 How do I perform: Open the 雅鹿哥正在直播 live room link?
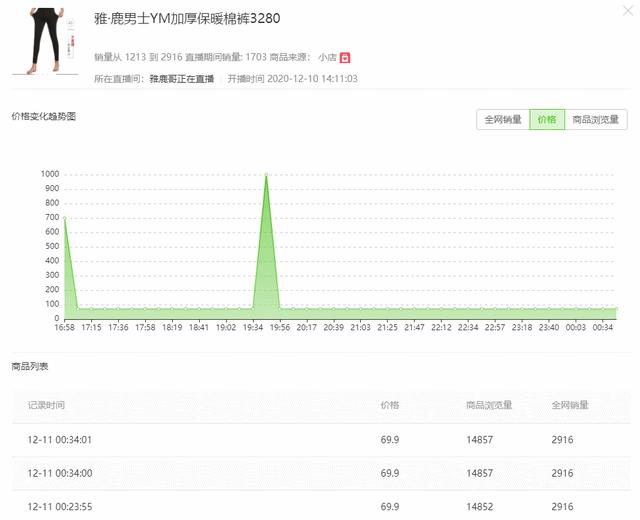(x=182, y=79)
